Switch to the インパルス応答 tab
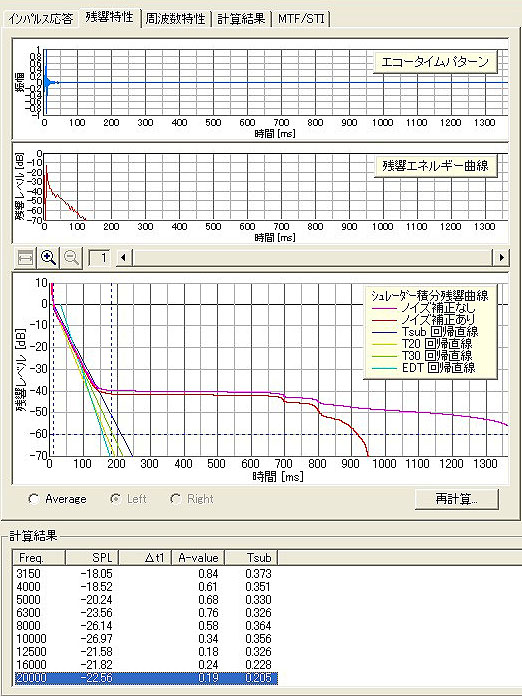This screenshot has height=697, width=522. (40, 19)
